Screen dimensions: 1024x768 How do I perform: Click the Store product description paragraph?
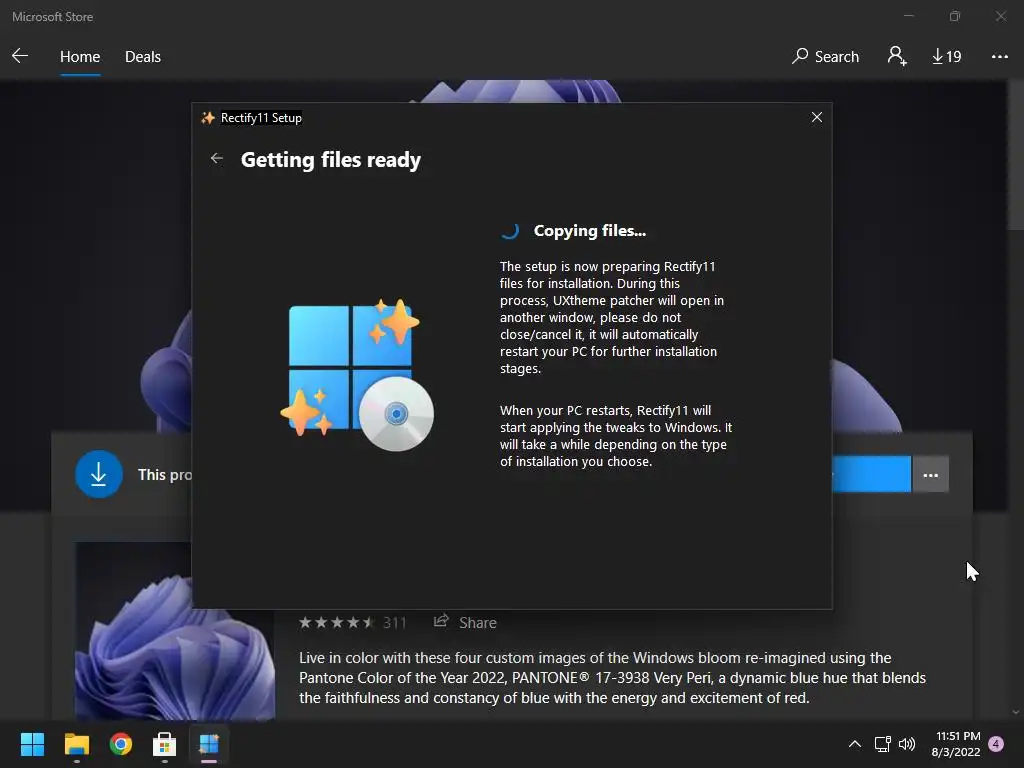[612, 678]
